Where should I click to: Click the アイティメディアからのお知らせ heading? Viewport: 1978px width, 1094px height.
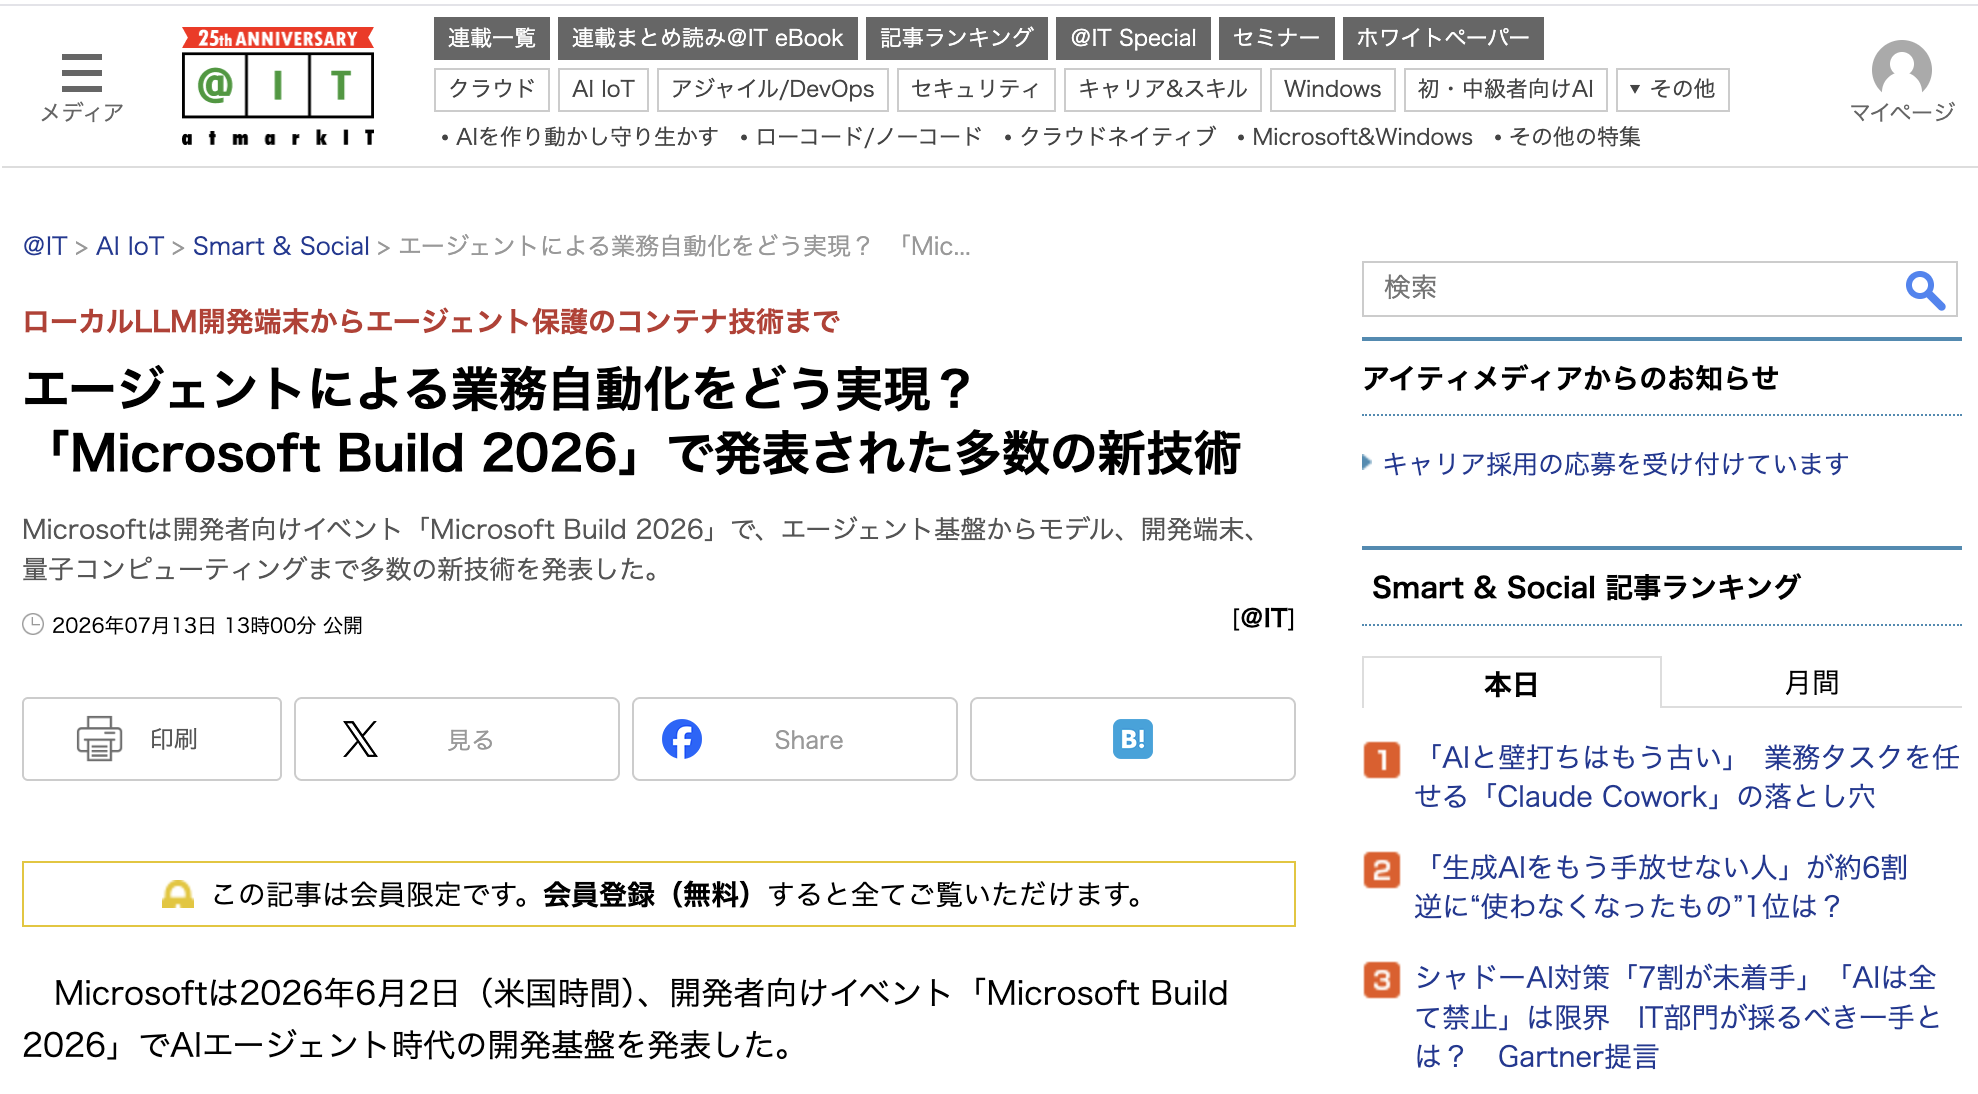(x=1570, y=378)
